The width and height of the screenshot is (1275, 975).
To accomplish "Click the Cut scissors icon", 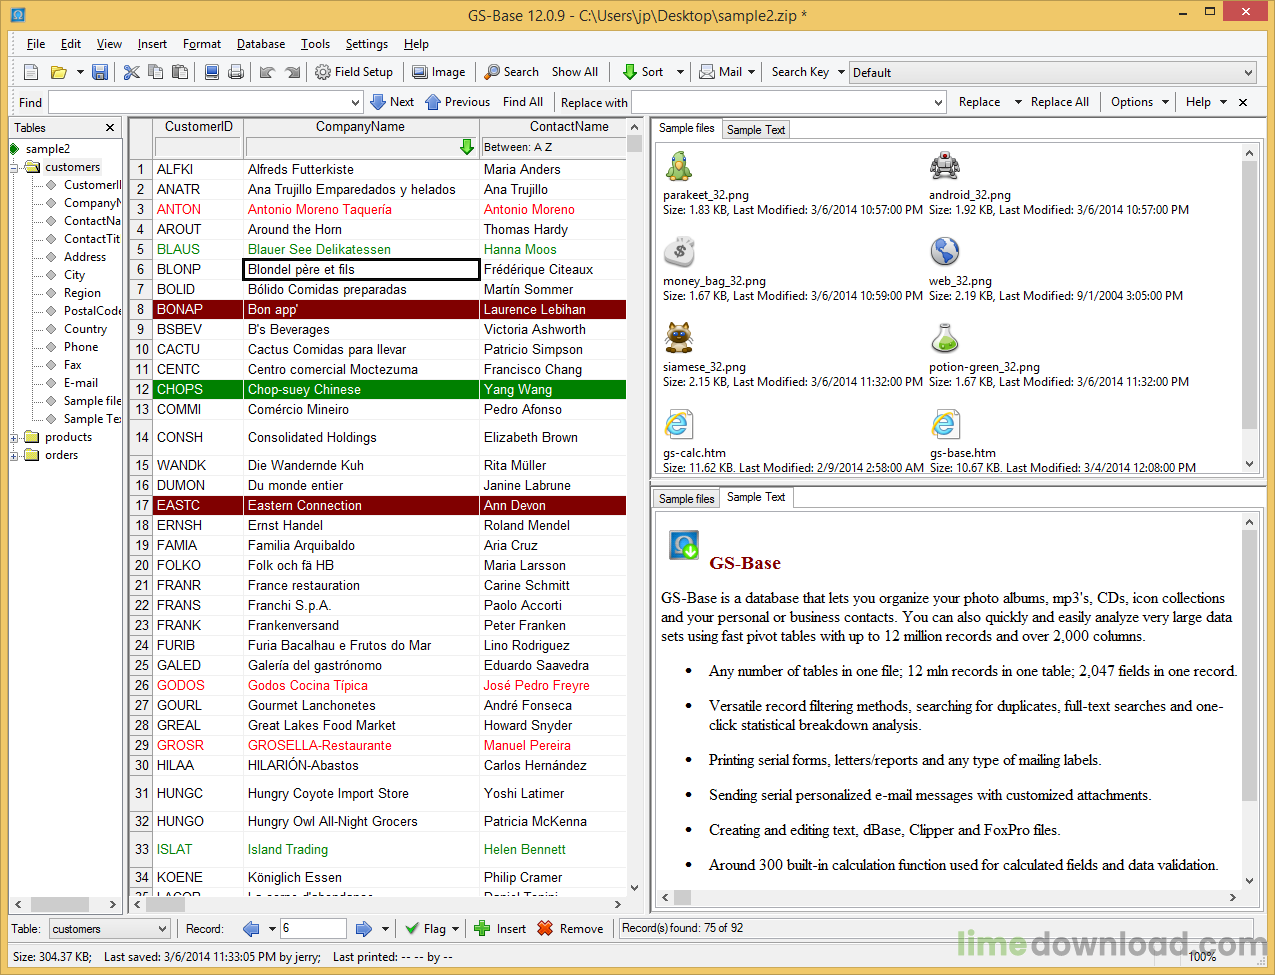I will click(x=131, y=72).
